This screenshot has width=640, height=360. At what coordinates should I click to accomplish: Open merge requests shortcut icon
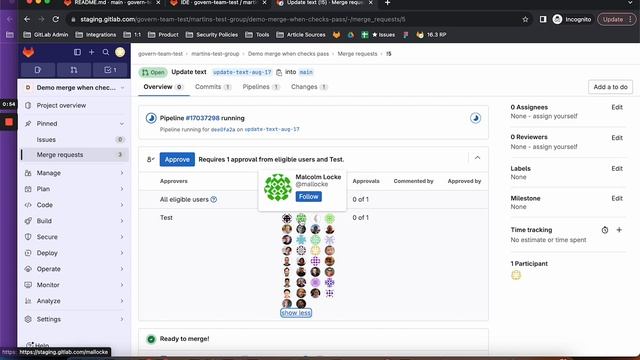click(73, 70)
